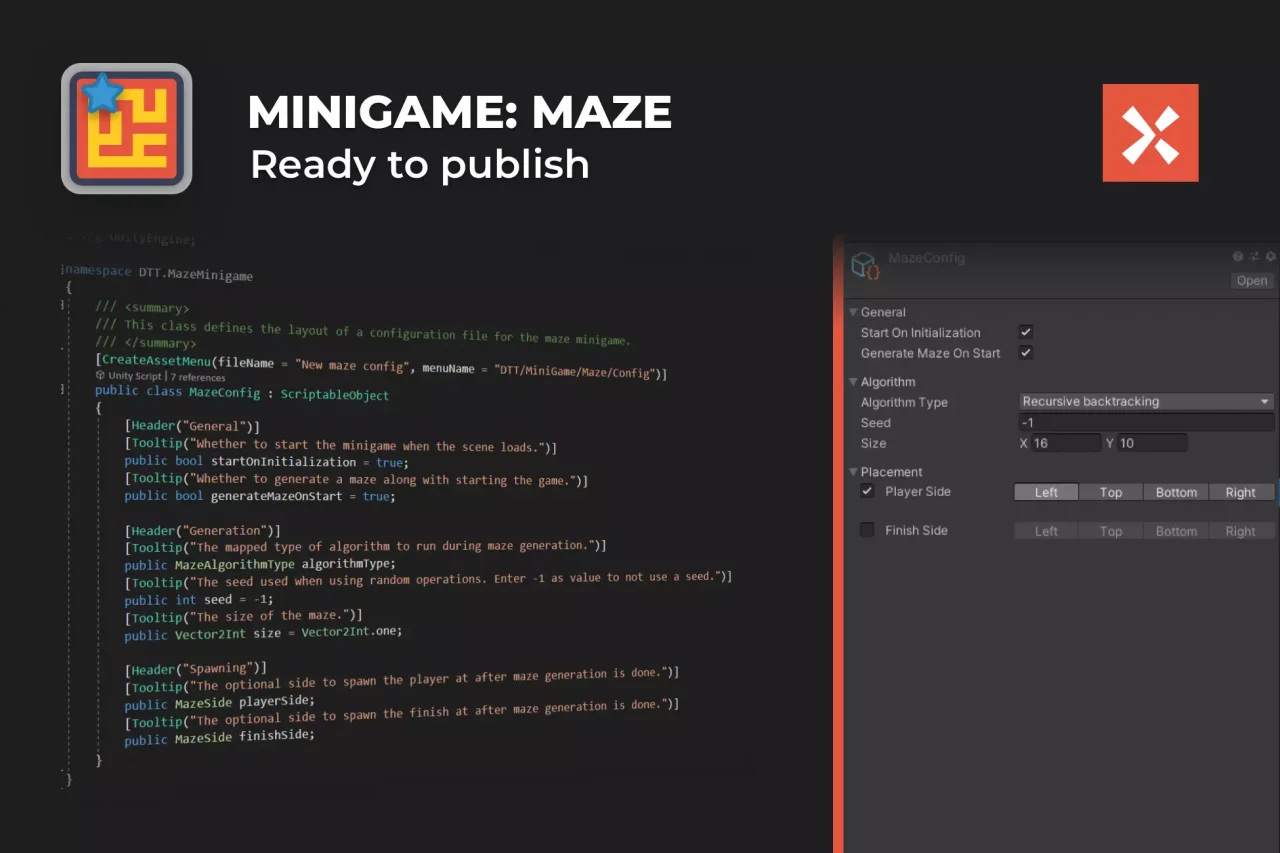
Task: Click the Size X value field
Action: pos(1066,443)
